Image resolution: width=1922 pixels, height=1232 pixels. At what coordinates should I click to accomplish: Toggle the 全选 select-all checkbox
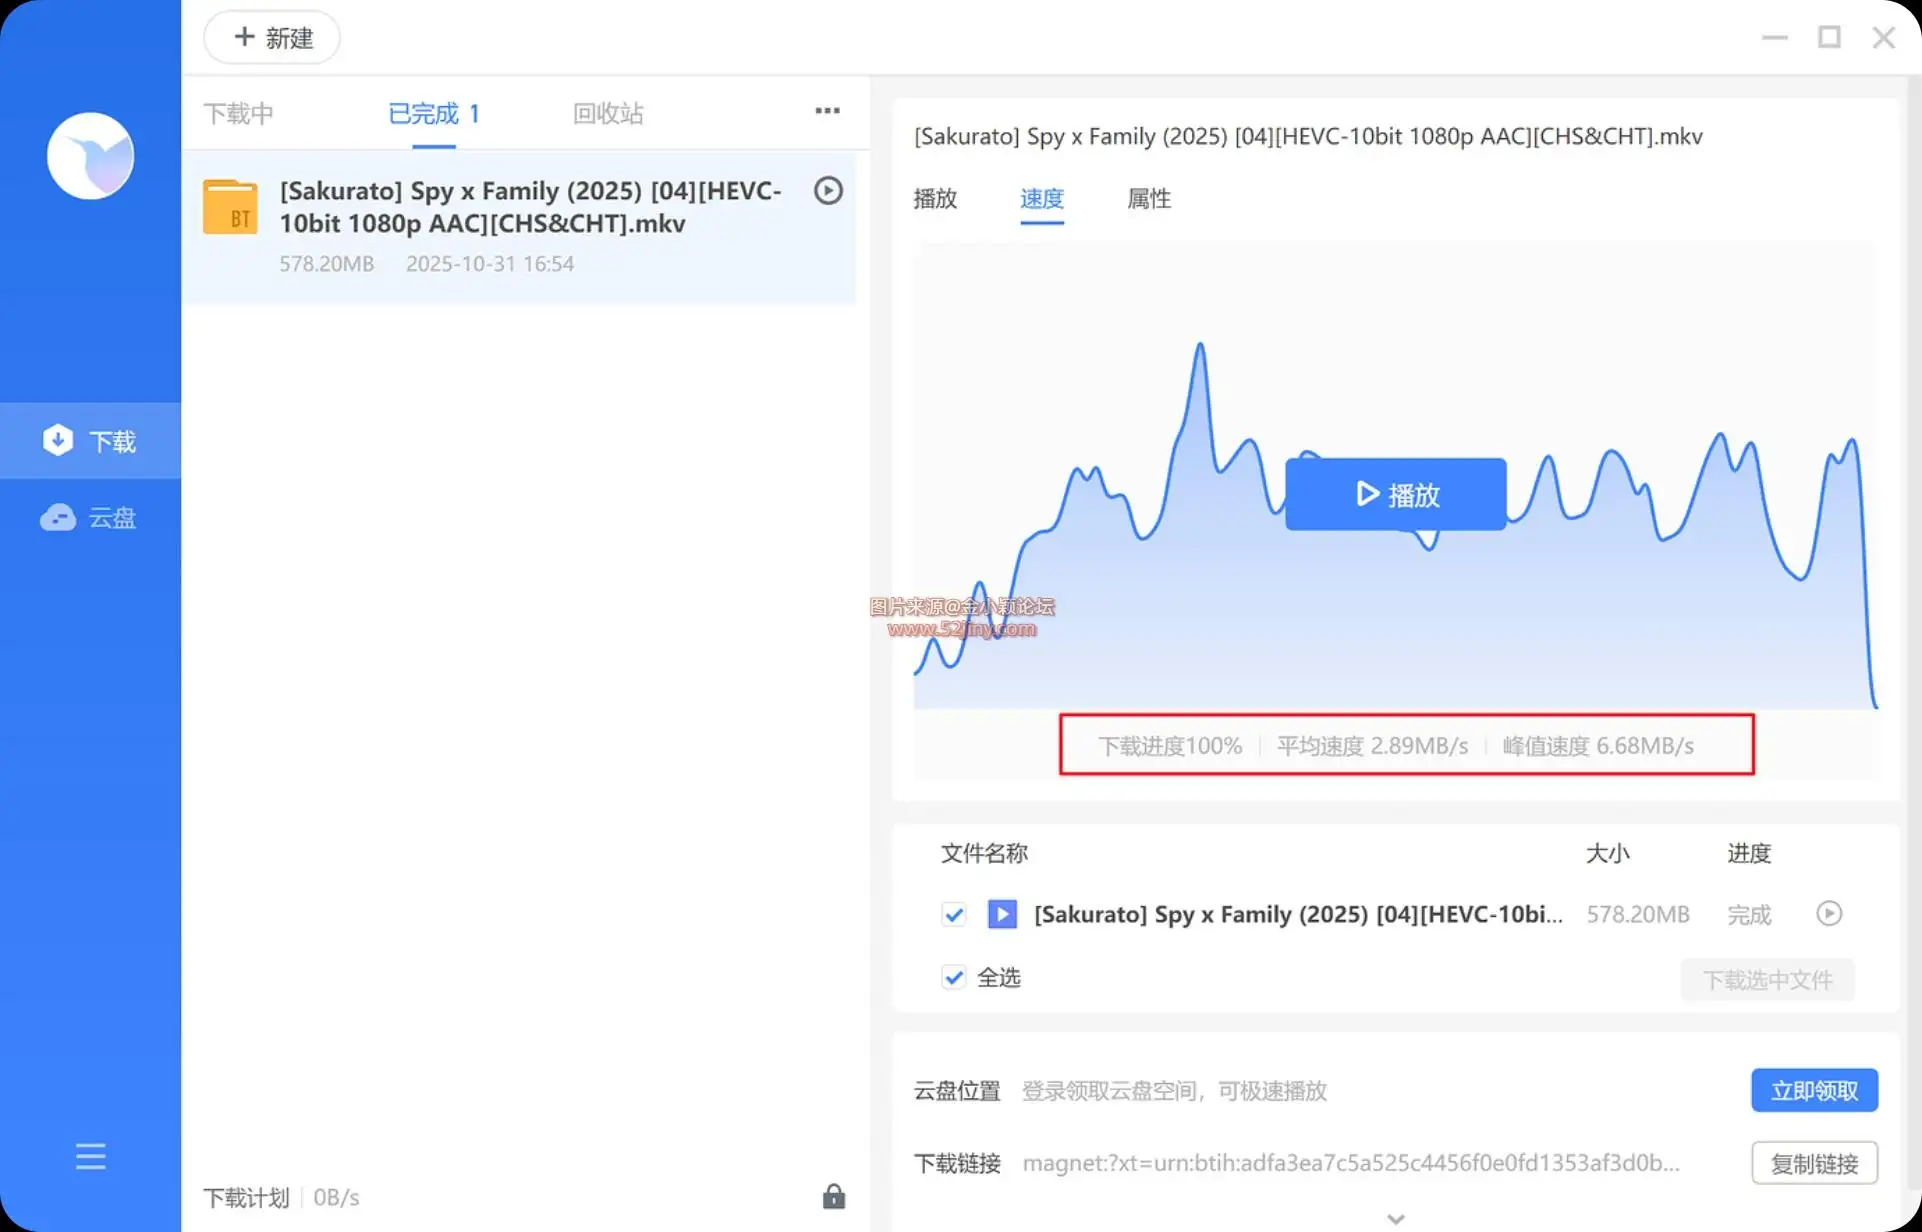pos(953,977)
